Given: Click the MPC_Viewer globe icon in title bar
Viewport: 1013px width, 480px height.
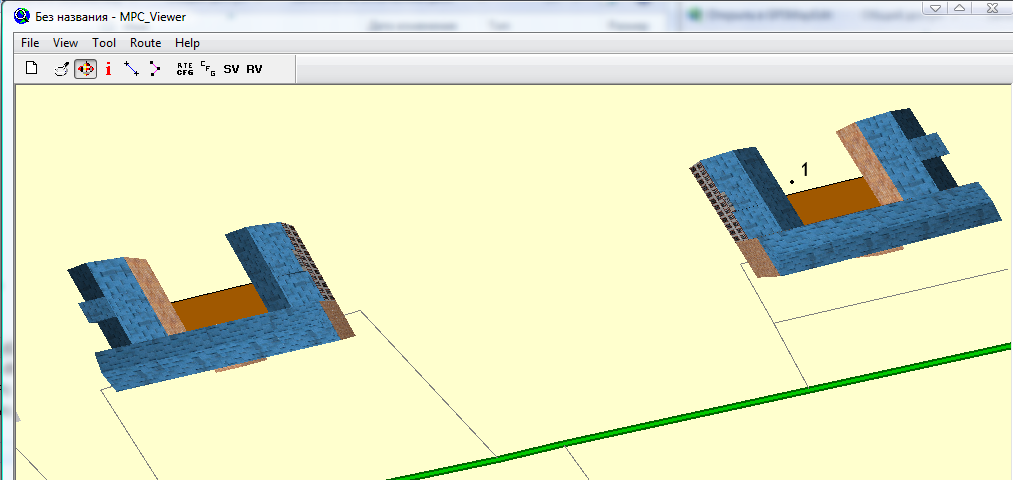Looking at the screenshot, I should pos(22,17).
